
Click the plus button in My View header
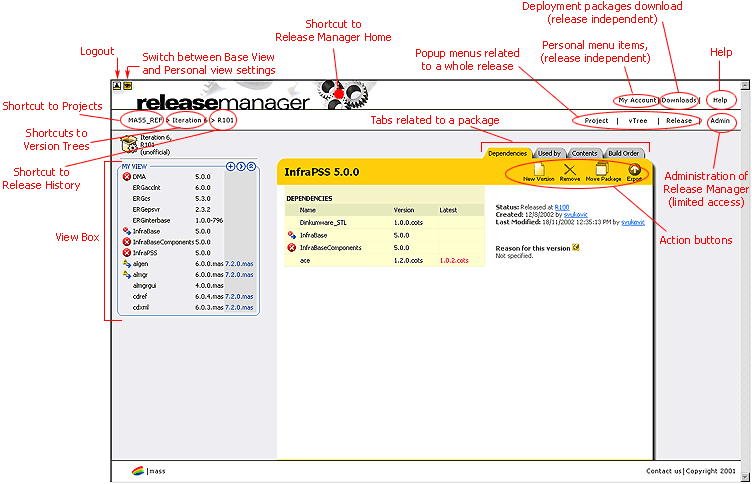point(230,166)
